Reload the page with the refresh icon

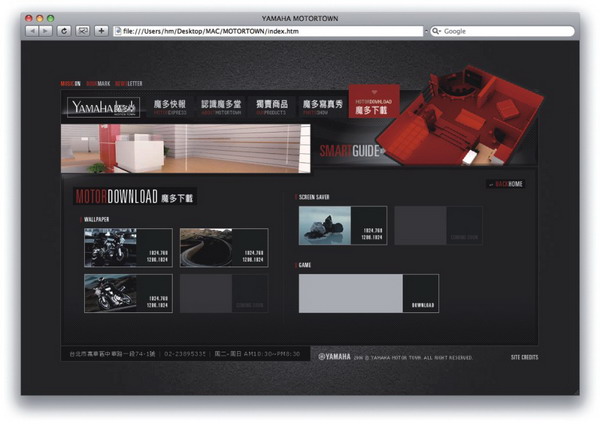[64, 31]
